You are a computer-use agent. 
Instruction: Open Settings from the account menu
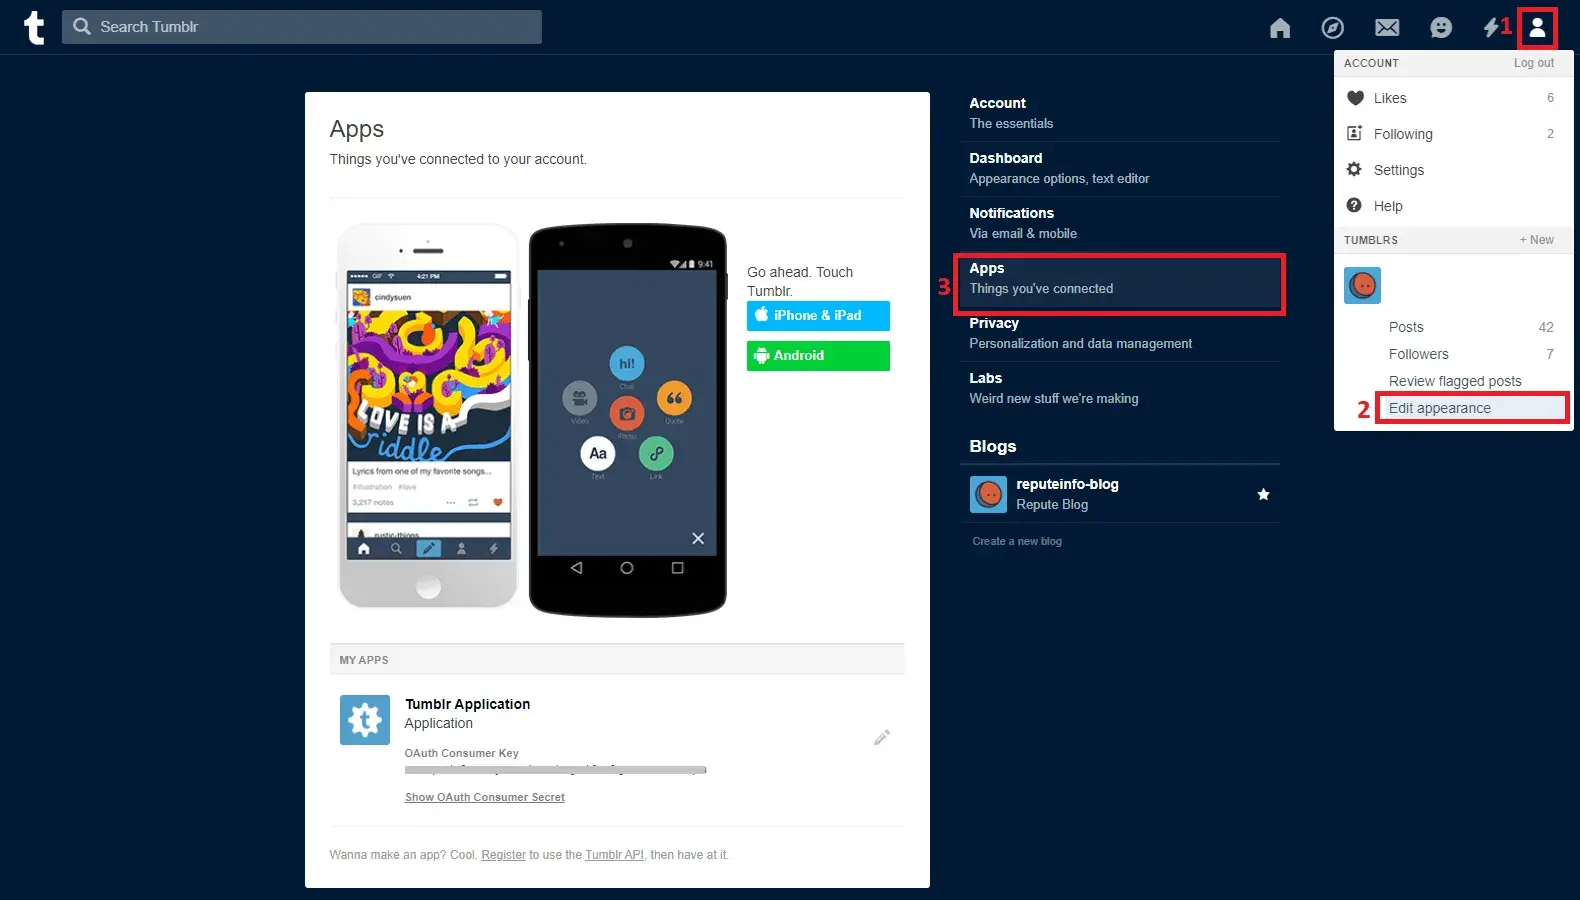point(1398,170)
